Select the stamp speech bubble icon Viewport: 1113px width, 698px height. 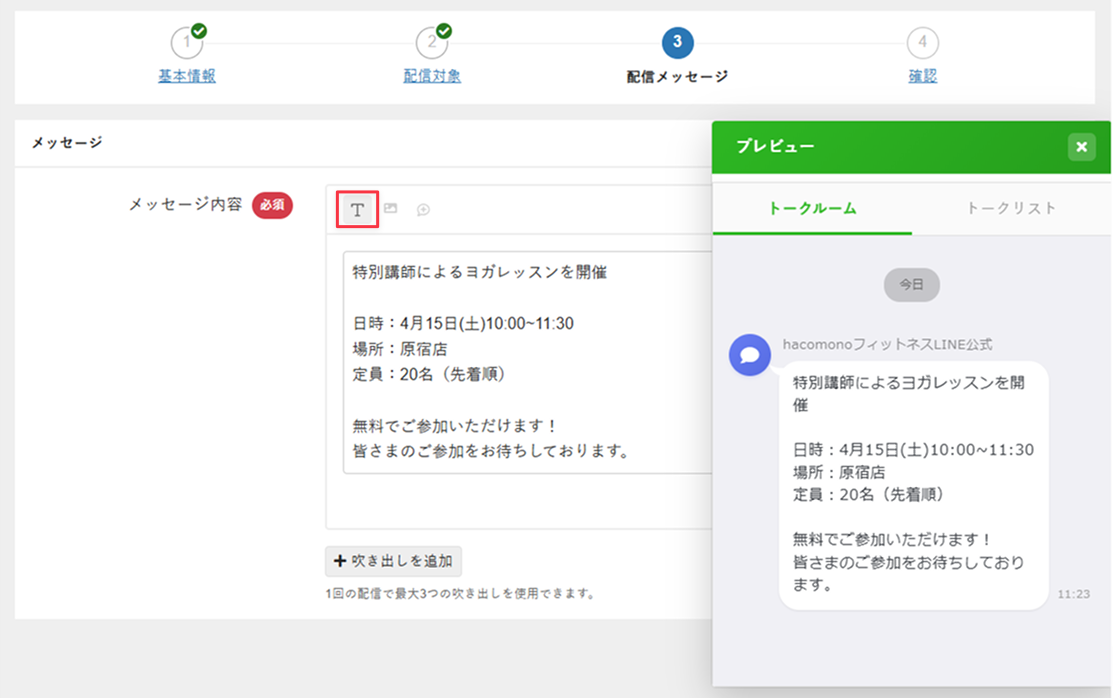(x=422, y=210)
